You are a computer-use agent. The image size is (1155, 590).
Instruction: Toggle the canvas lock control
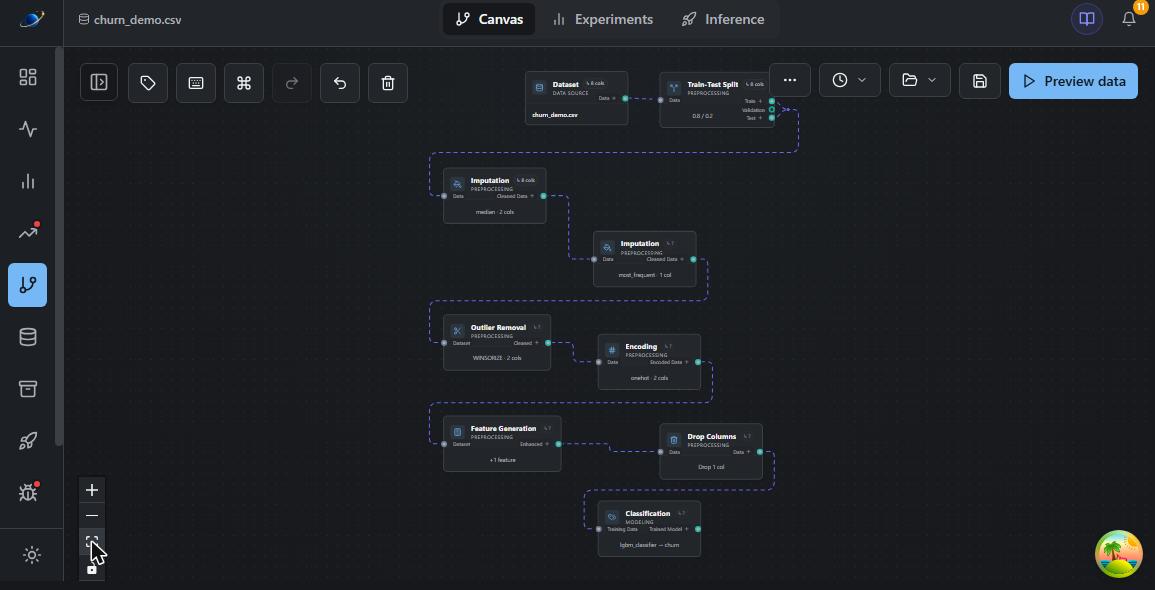point(91,569)
